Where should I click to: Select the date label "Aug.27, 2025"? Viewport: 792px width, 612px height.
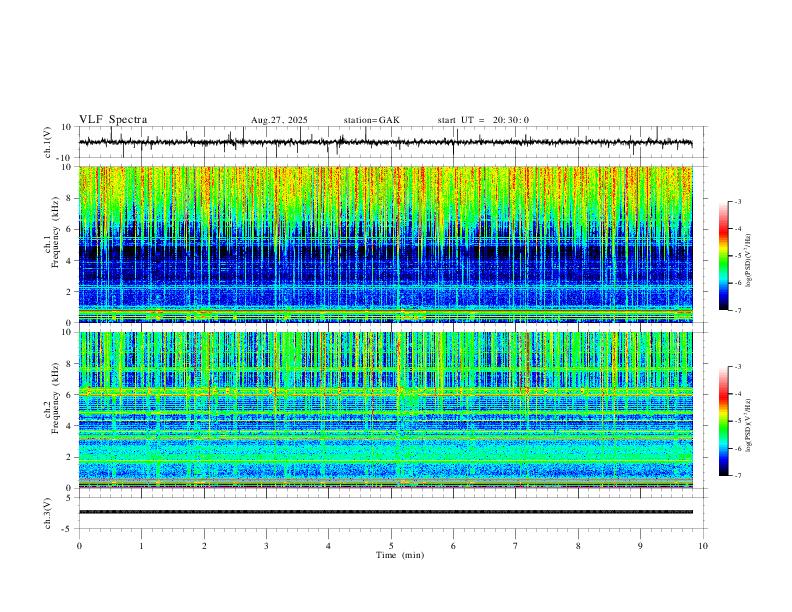(x=279, y=120)
